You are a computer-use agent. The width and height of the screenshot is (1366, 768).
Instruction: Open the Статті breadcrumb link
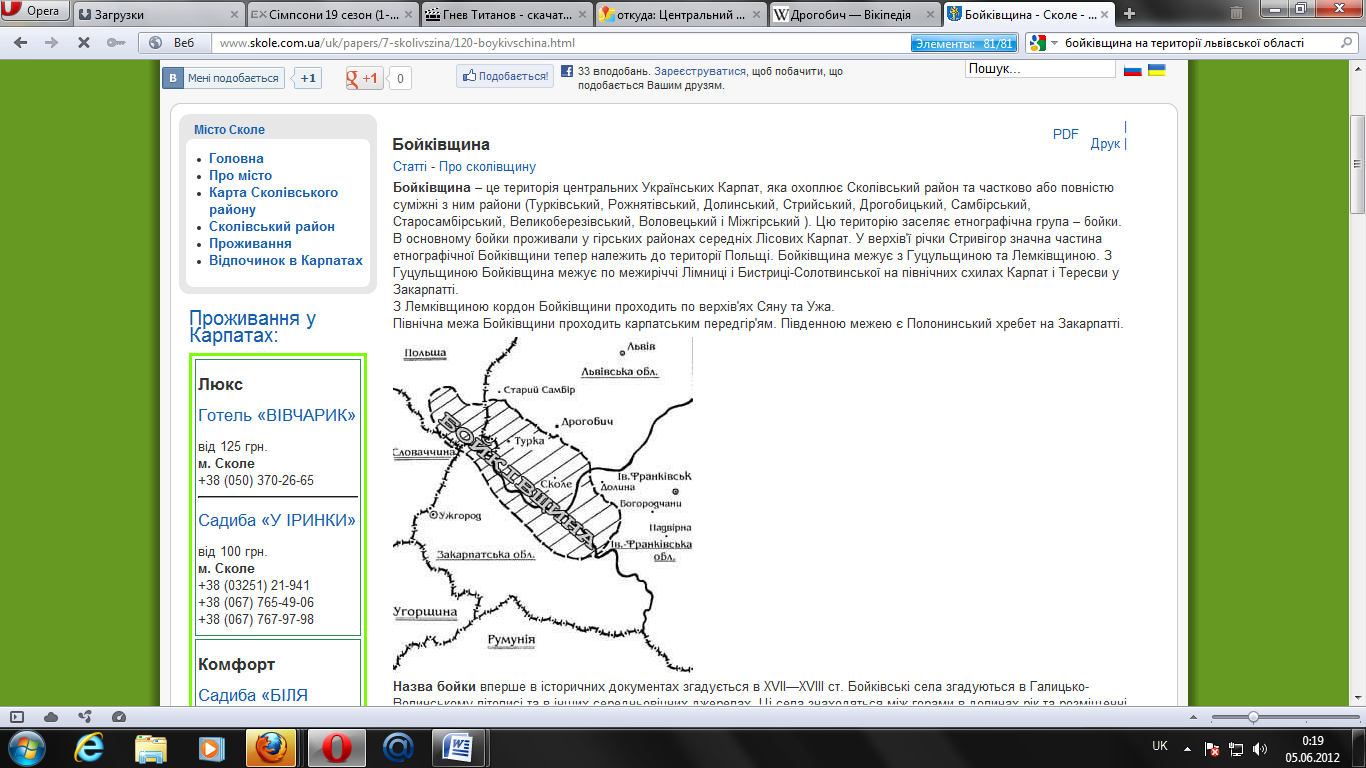pos(410,167)
